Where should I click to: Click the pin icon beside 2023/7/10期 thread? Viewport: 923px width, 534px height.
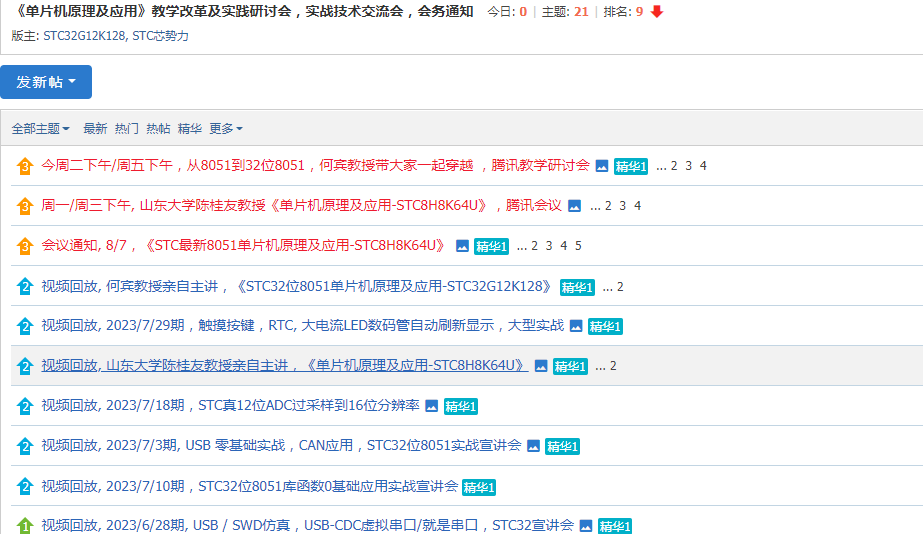tap(24, 486)
